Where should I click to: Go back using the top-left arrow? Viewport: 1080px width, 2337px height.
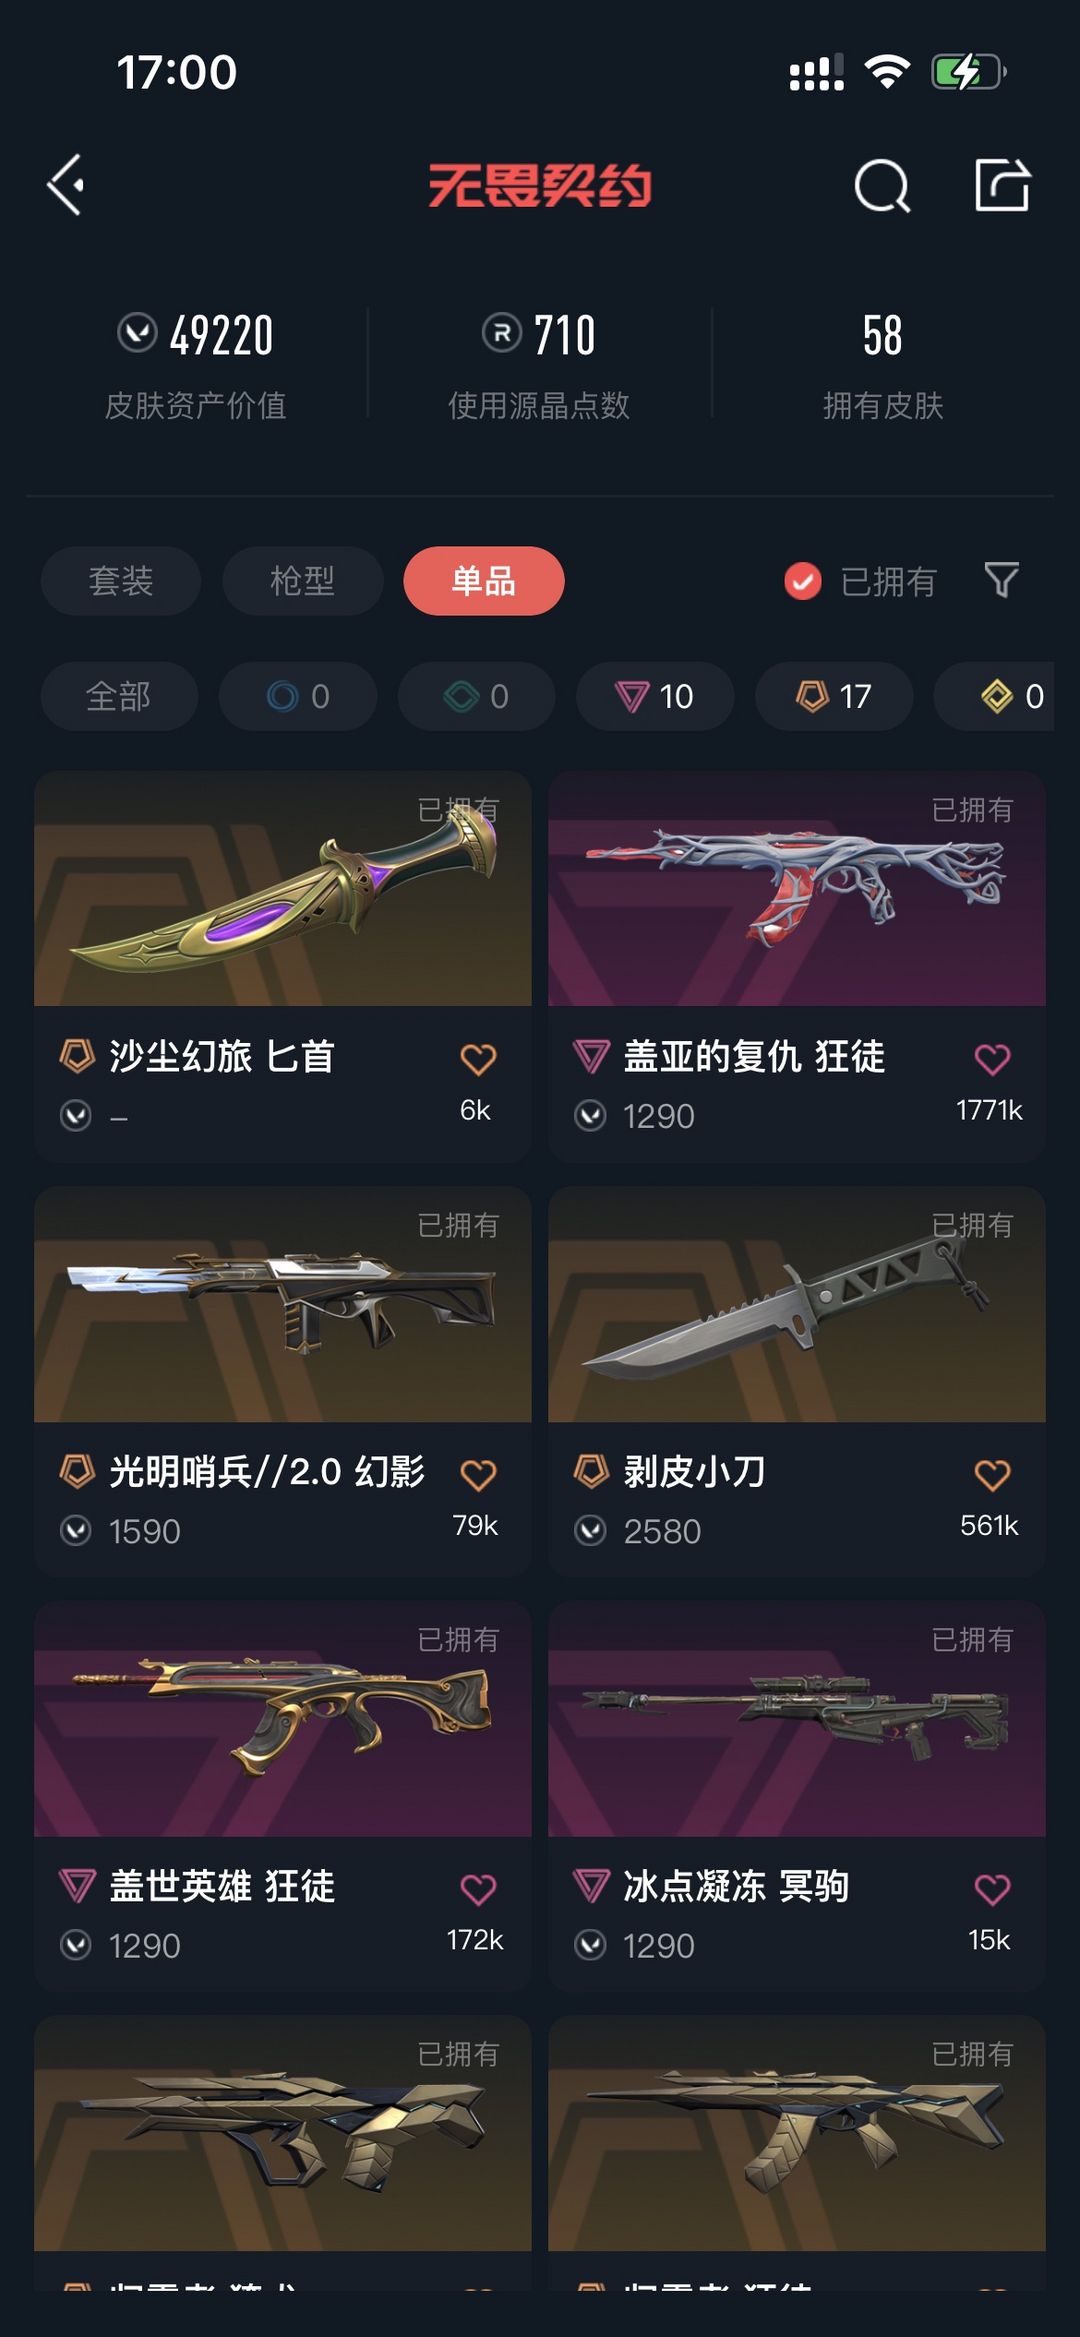pos(66,185)
